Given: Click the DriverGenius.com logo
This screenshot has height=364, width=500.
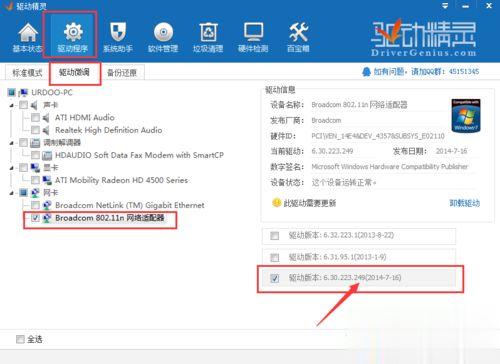Looking at the screenshot, I should coord(423,37).
